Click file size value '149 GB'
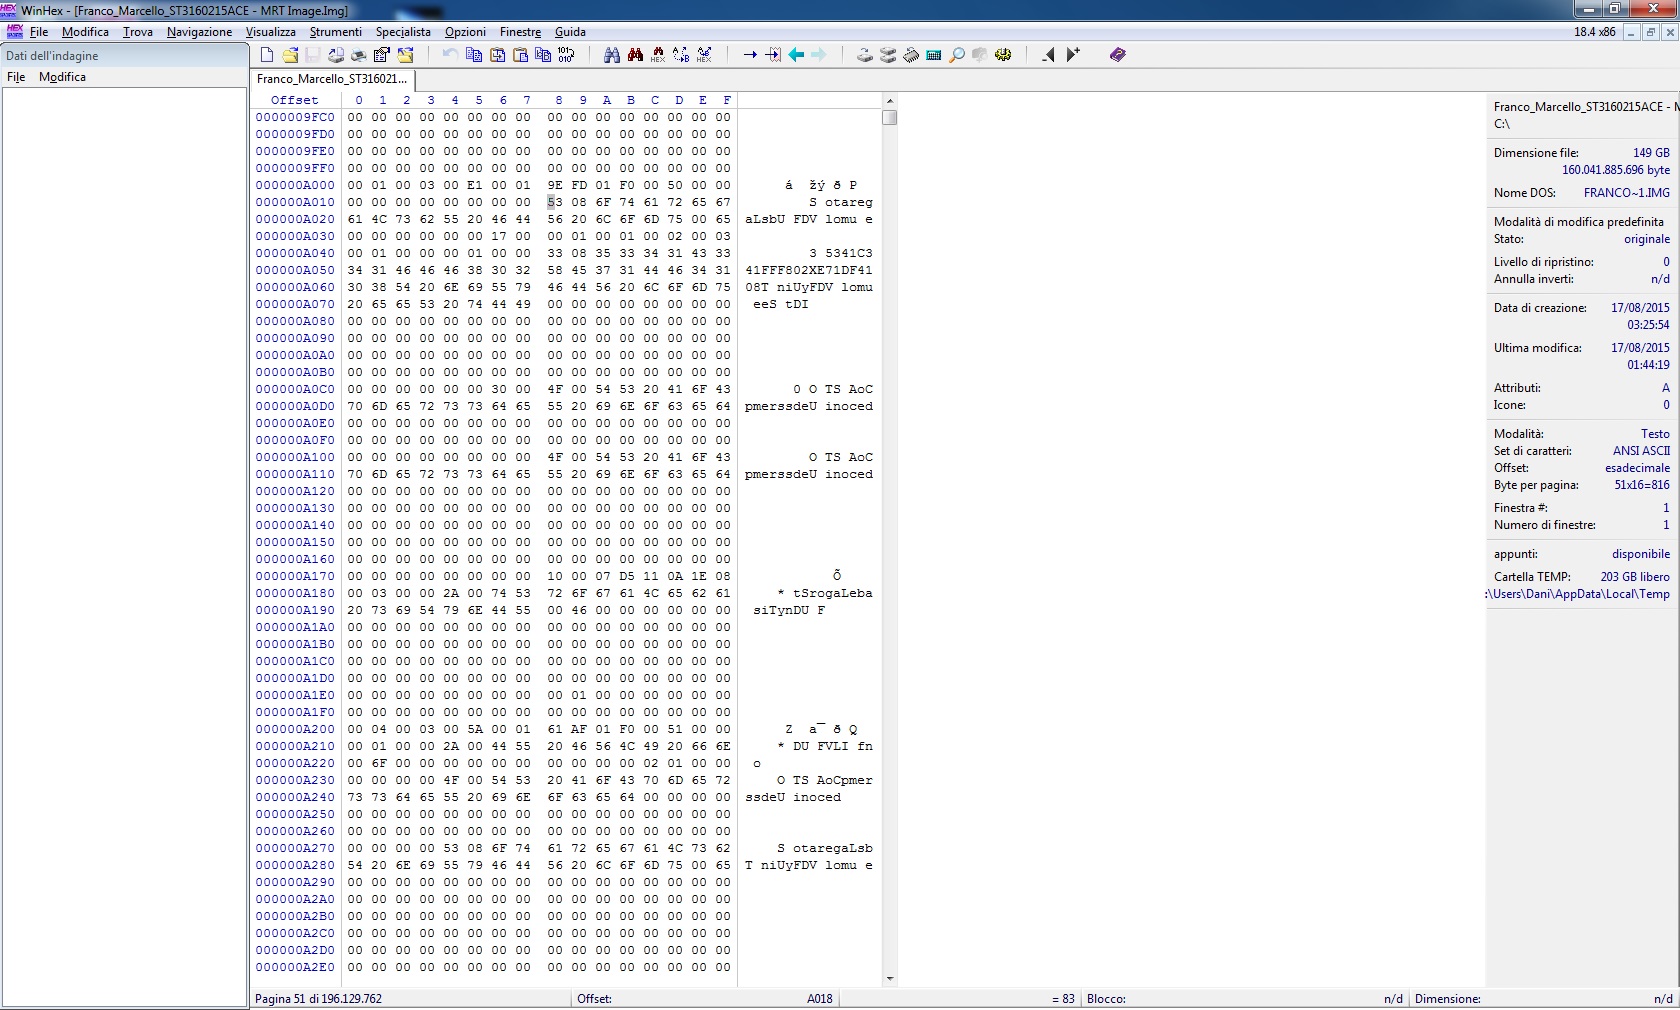The image size is (1680, 1010). [x=1651, y=153]
